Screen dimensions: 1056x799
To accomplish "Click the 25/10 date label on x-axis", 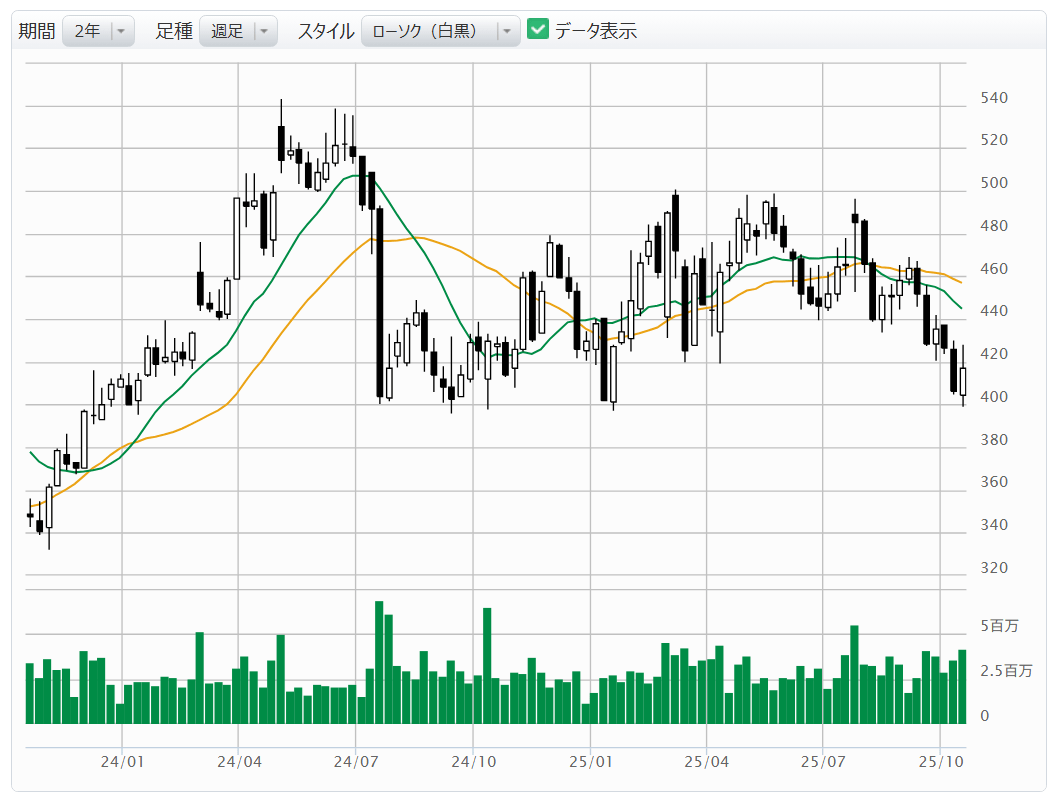I will pyautogui.click(x=940, y=761).
